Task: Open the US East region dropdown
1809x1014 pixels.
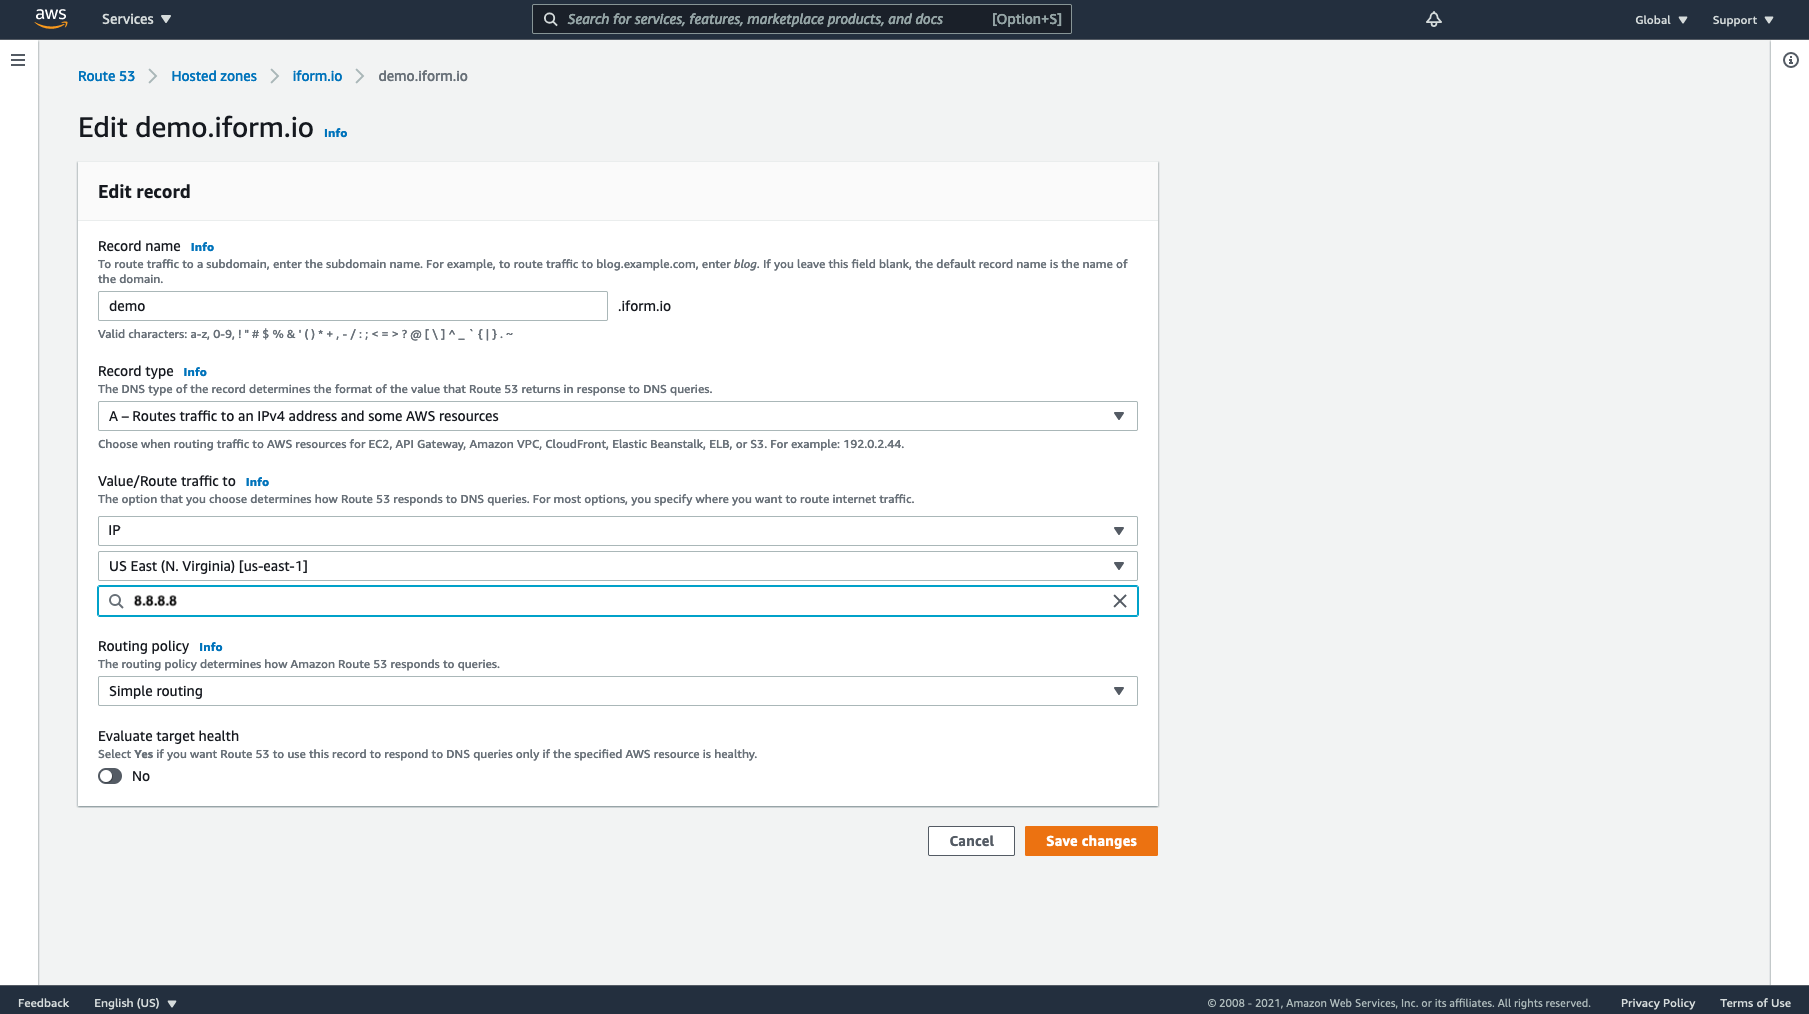Action: coord(618,566)
